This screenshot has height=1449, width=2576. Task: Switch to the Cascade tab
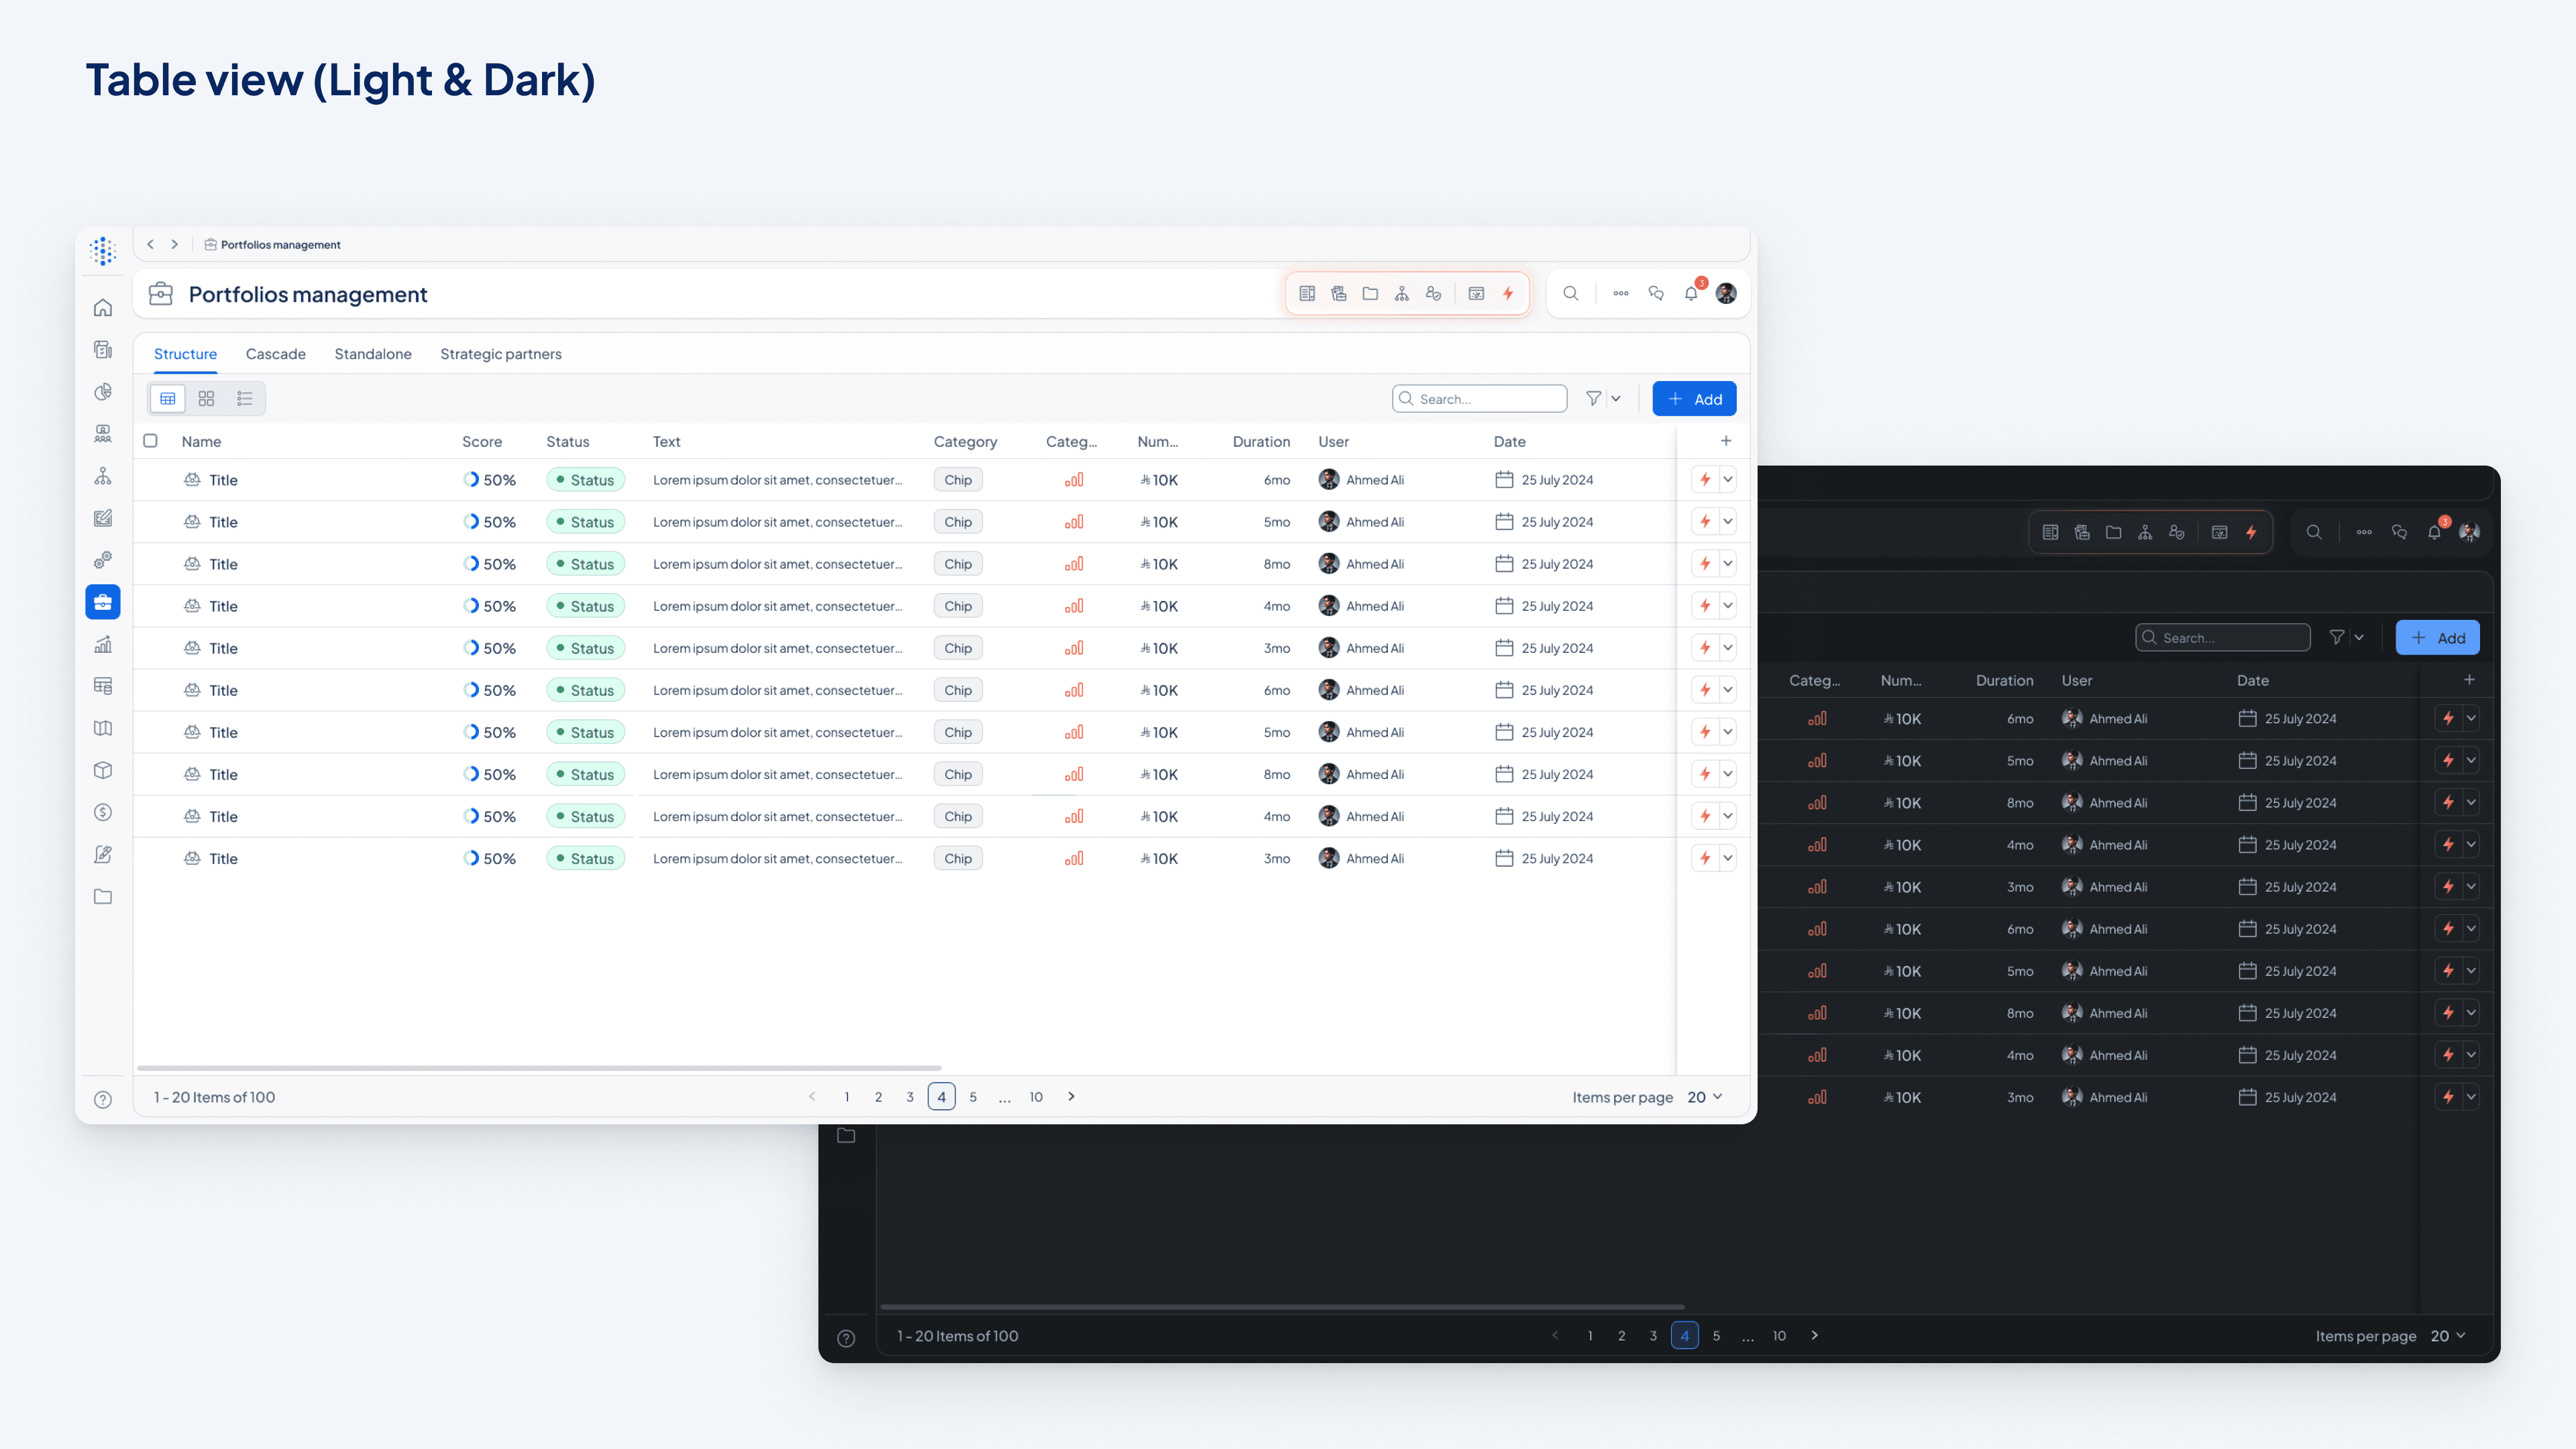[276, 354]
